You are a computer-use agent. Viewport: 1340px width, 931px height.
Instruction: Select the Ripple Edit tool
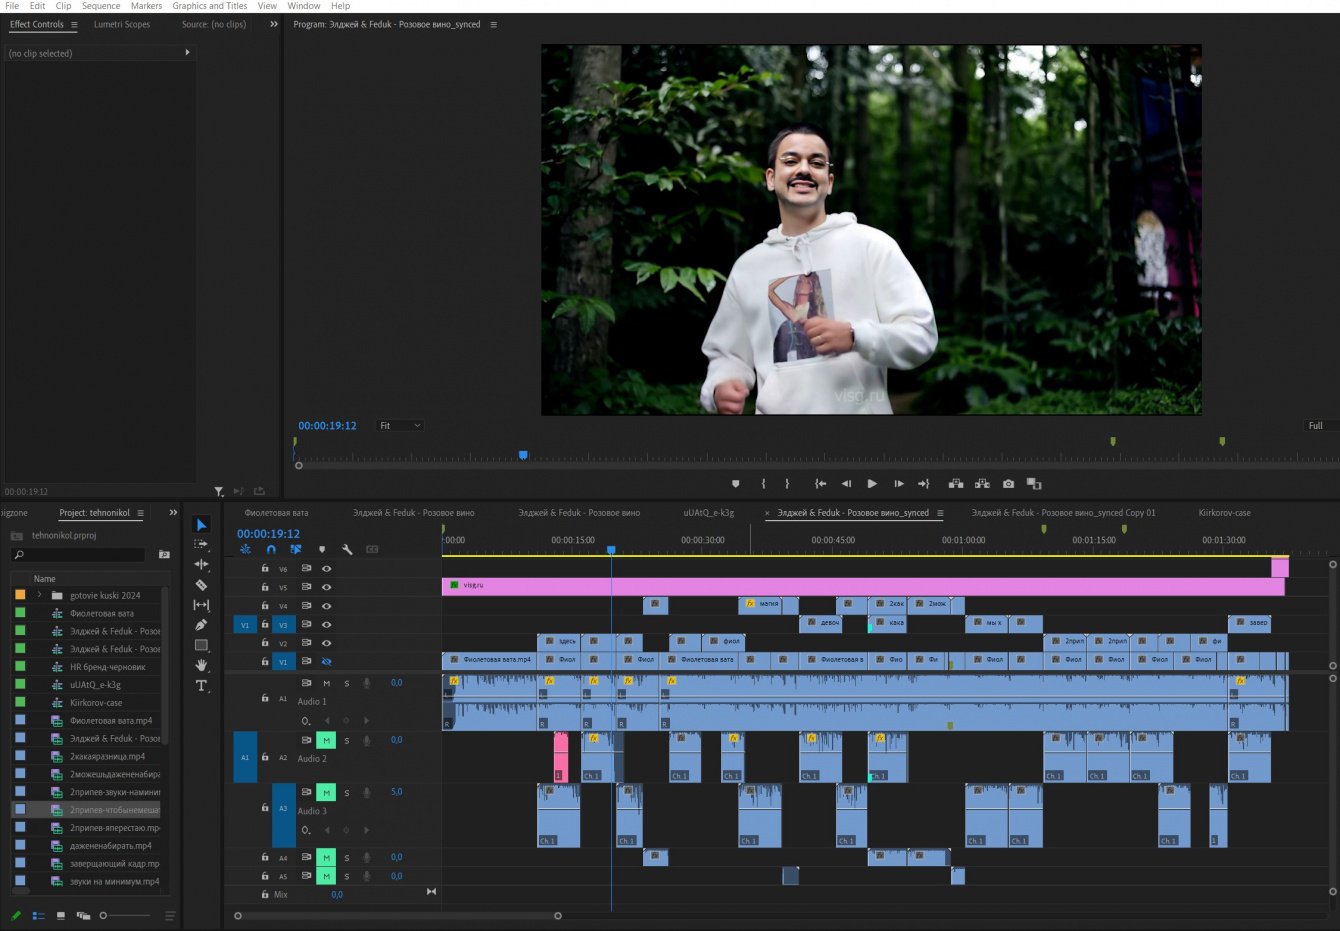tap(201, 565)
